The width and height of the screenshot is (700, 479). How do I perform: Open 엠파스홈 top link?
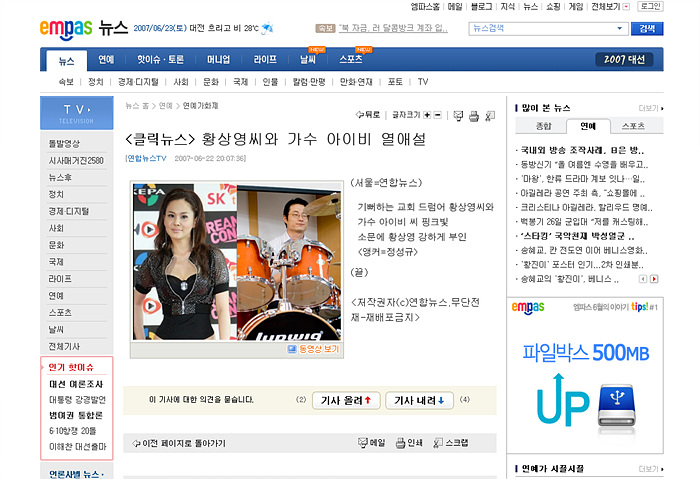[x=425, y=7]
